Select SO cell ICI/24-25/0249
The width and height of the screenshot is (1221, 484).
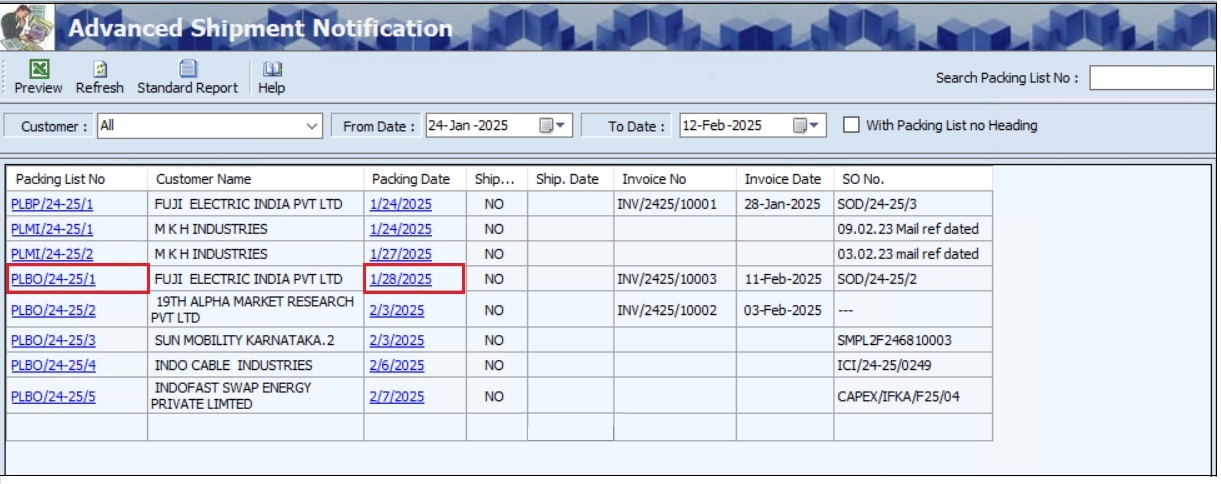click(x=913, y=365)
